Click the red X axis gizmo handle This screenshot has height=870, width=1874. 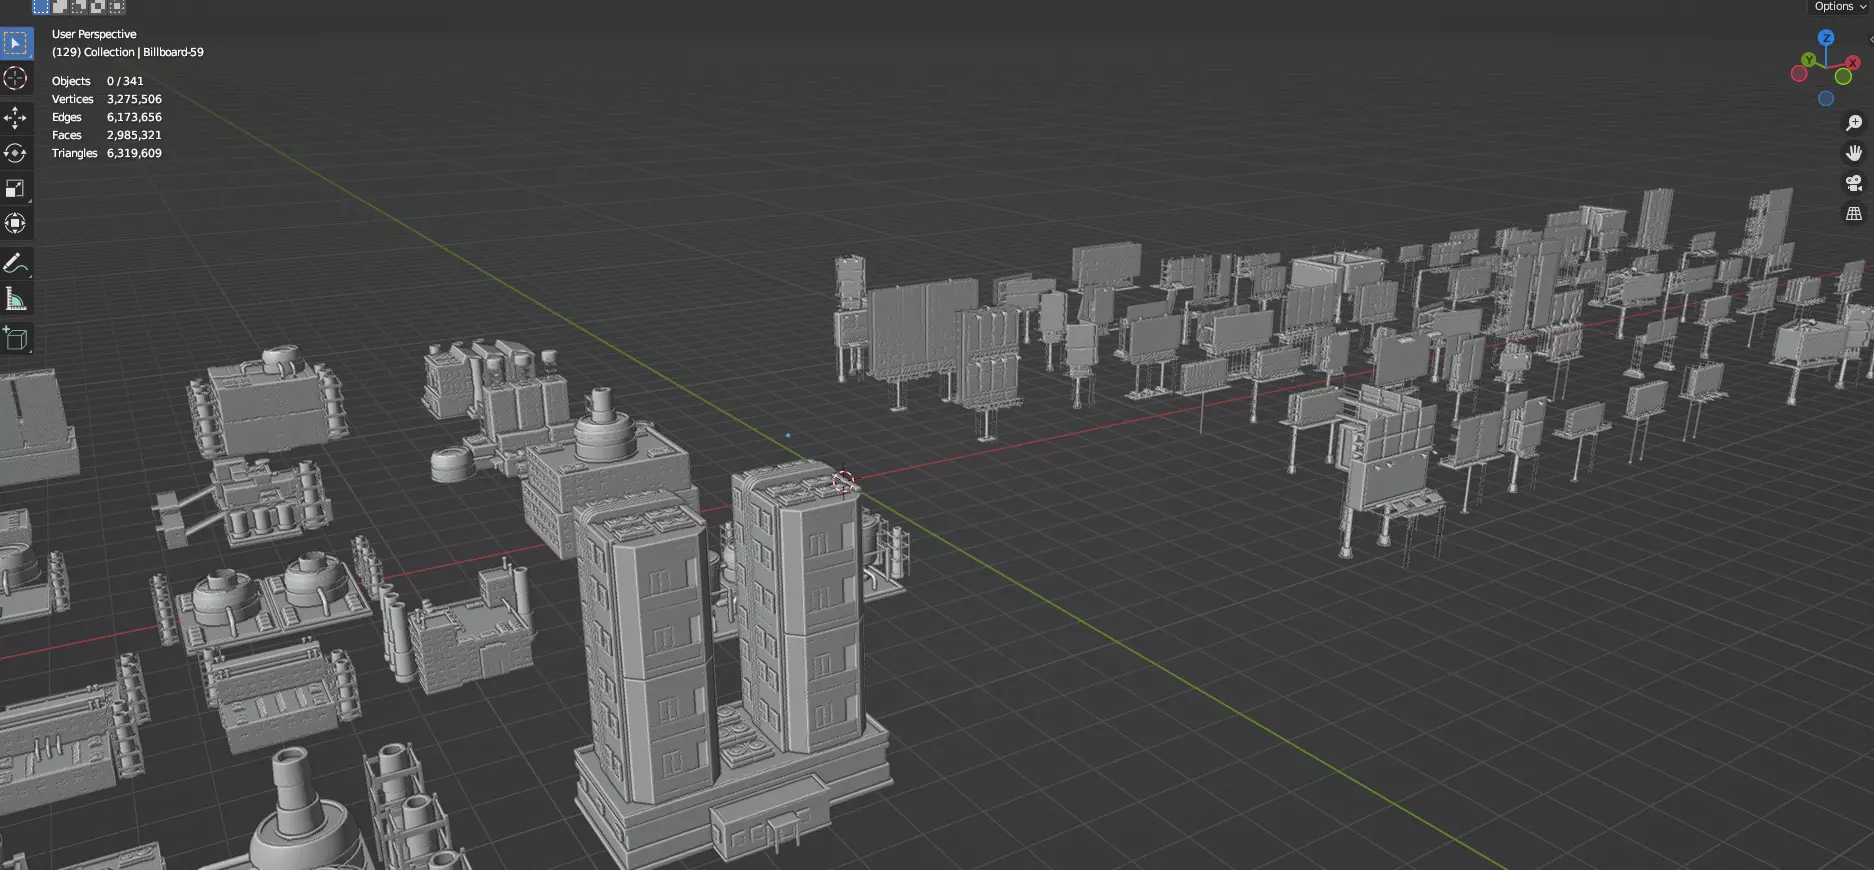(1852, 63)
